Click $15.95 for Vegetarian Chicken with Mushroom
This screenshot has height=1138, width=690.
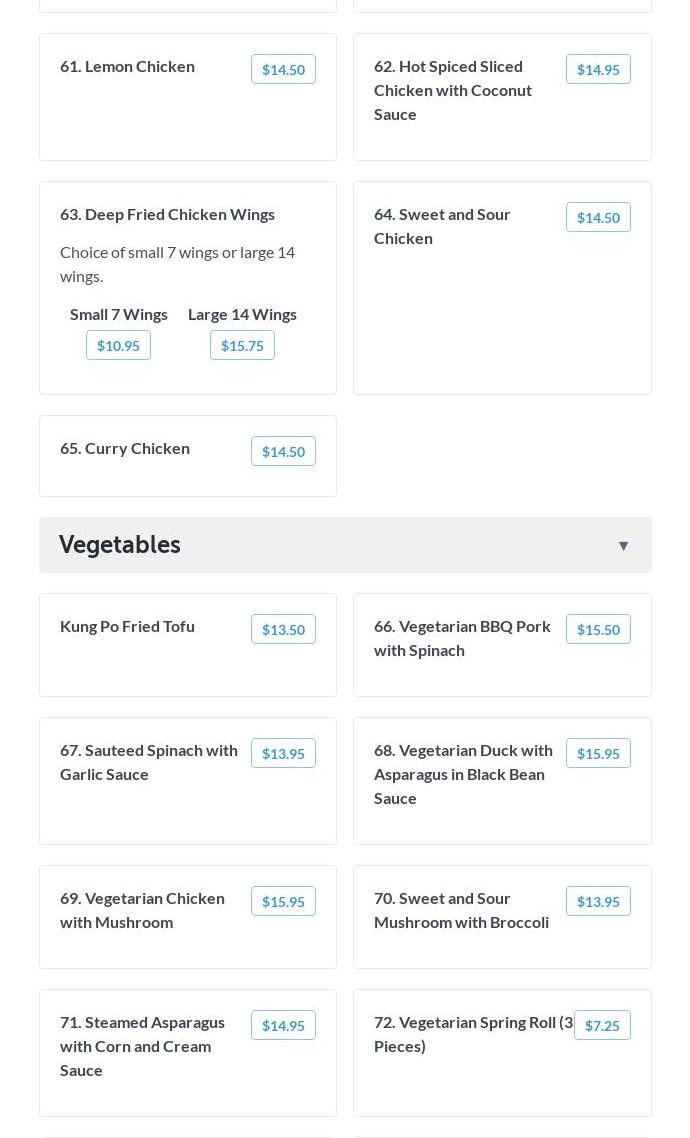click(x=283, y=901)
